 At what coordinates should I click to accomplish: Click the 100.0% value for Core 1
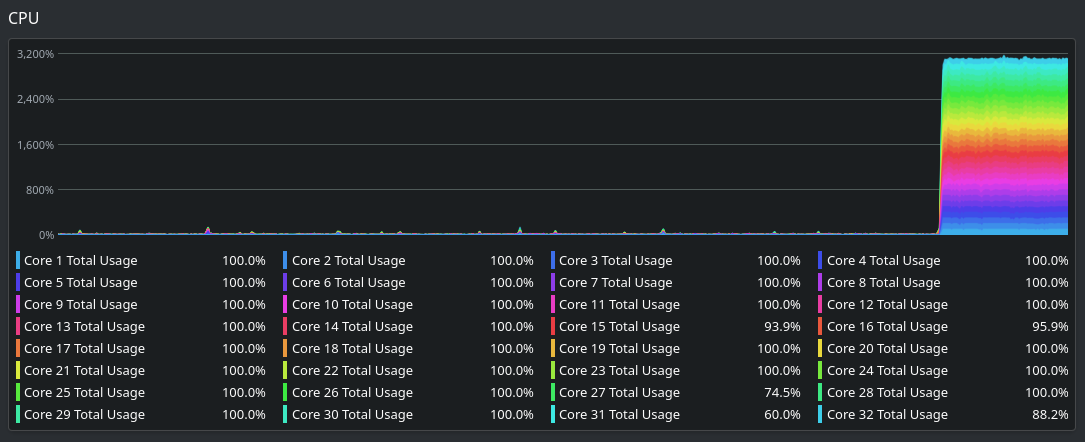tap(244, 261)
